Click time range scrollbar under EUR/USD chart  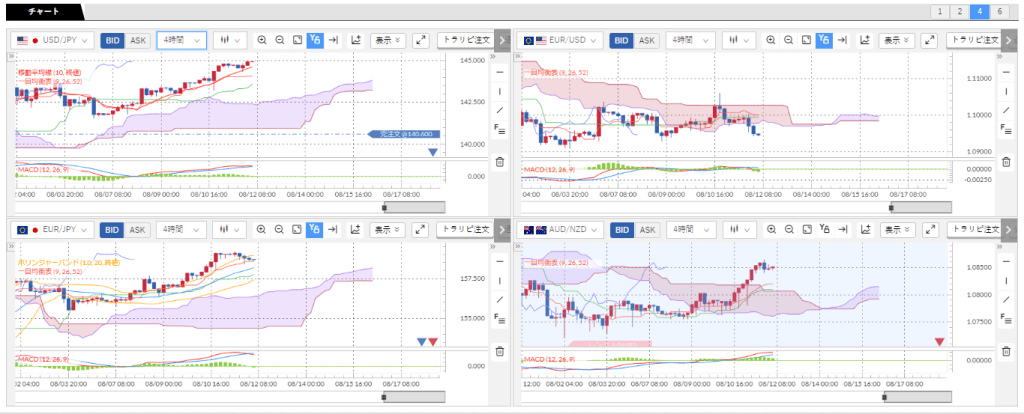tap(919, 208)
